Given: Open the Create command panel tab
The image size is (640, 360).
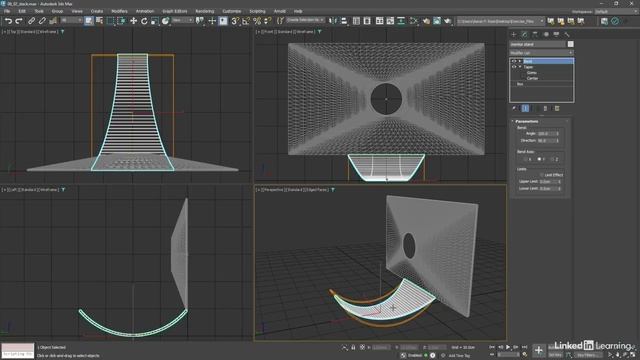Looking at the screenshot, I should coord(514,34).
